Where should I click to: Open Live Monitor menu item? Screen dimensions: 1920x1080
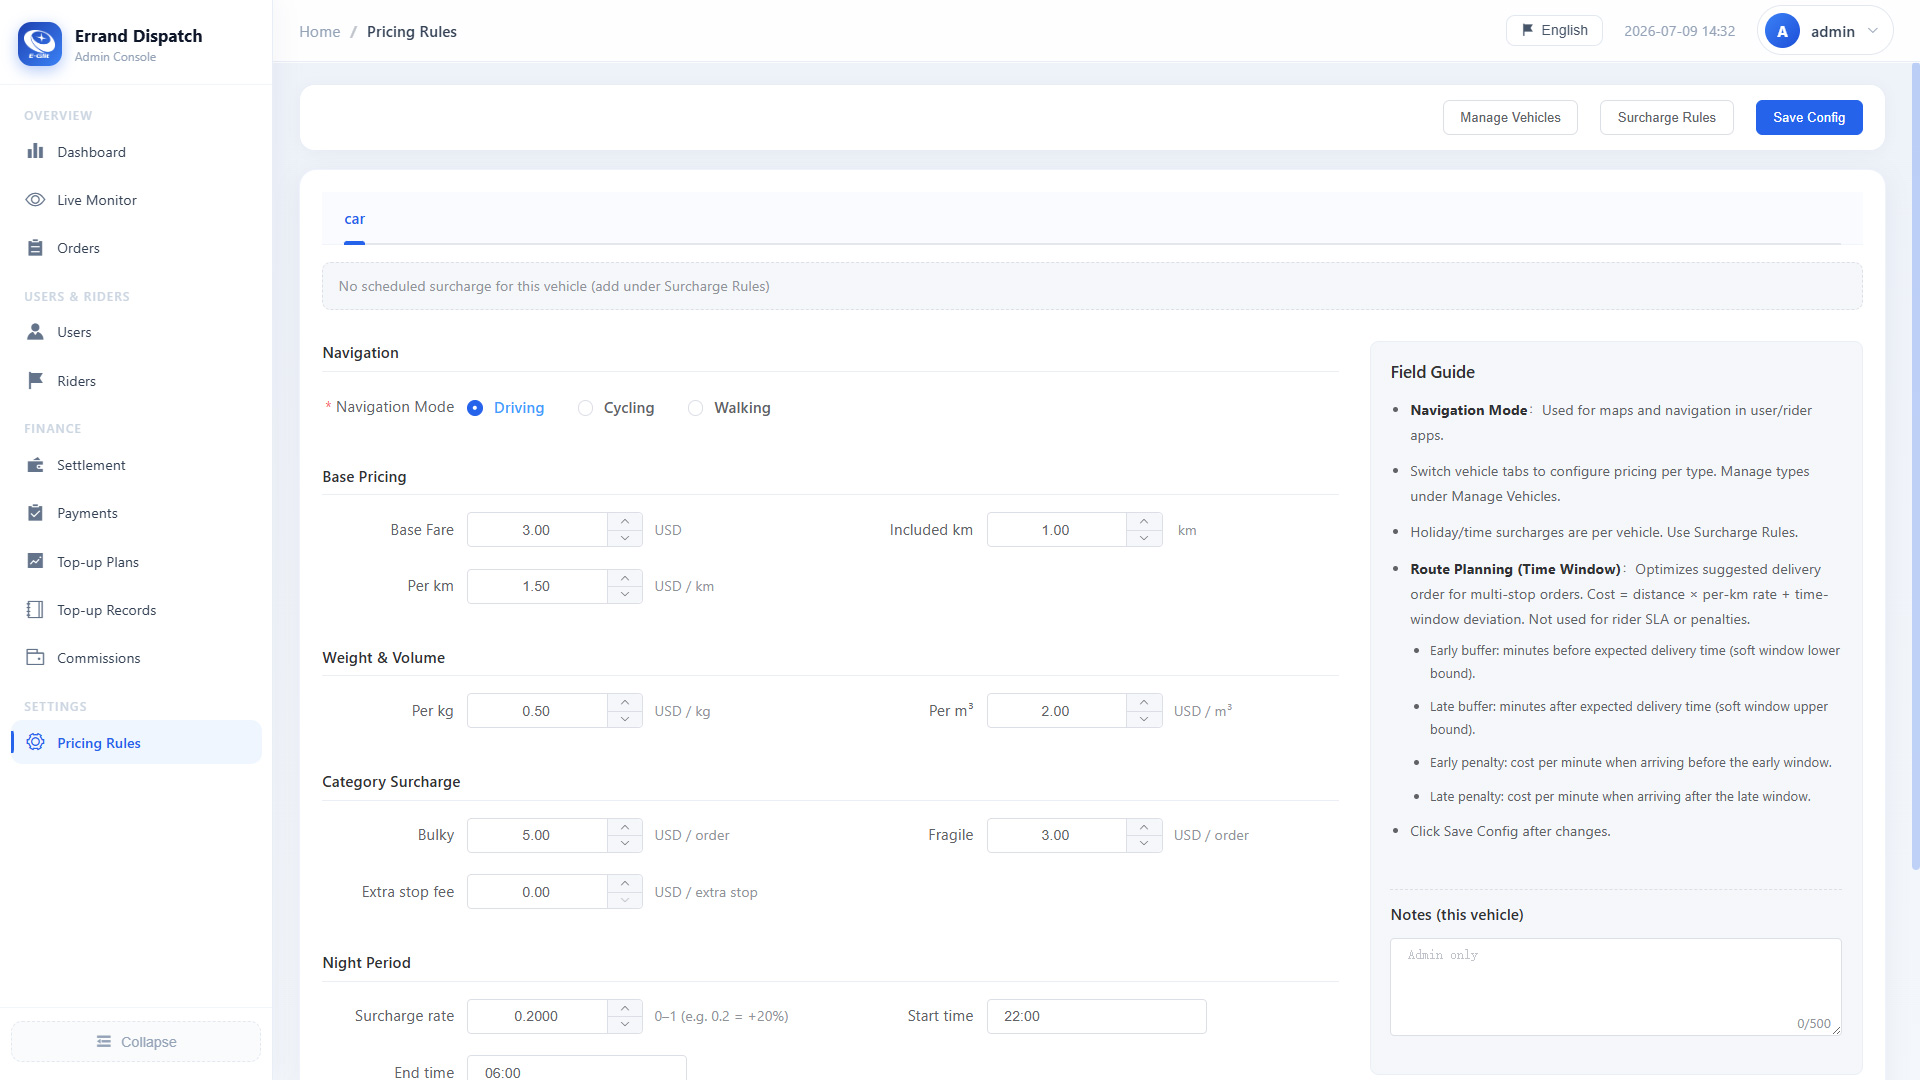(136, 200)
